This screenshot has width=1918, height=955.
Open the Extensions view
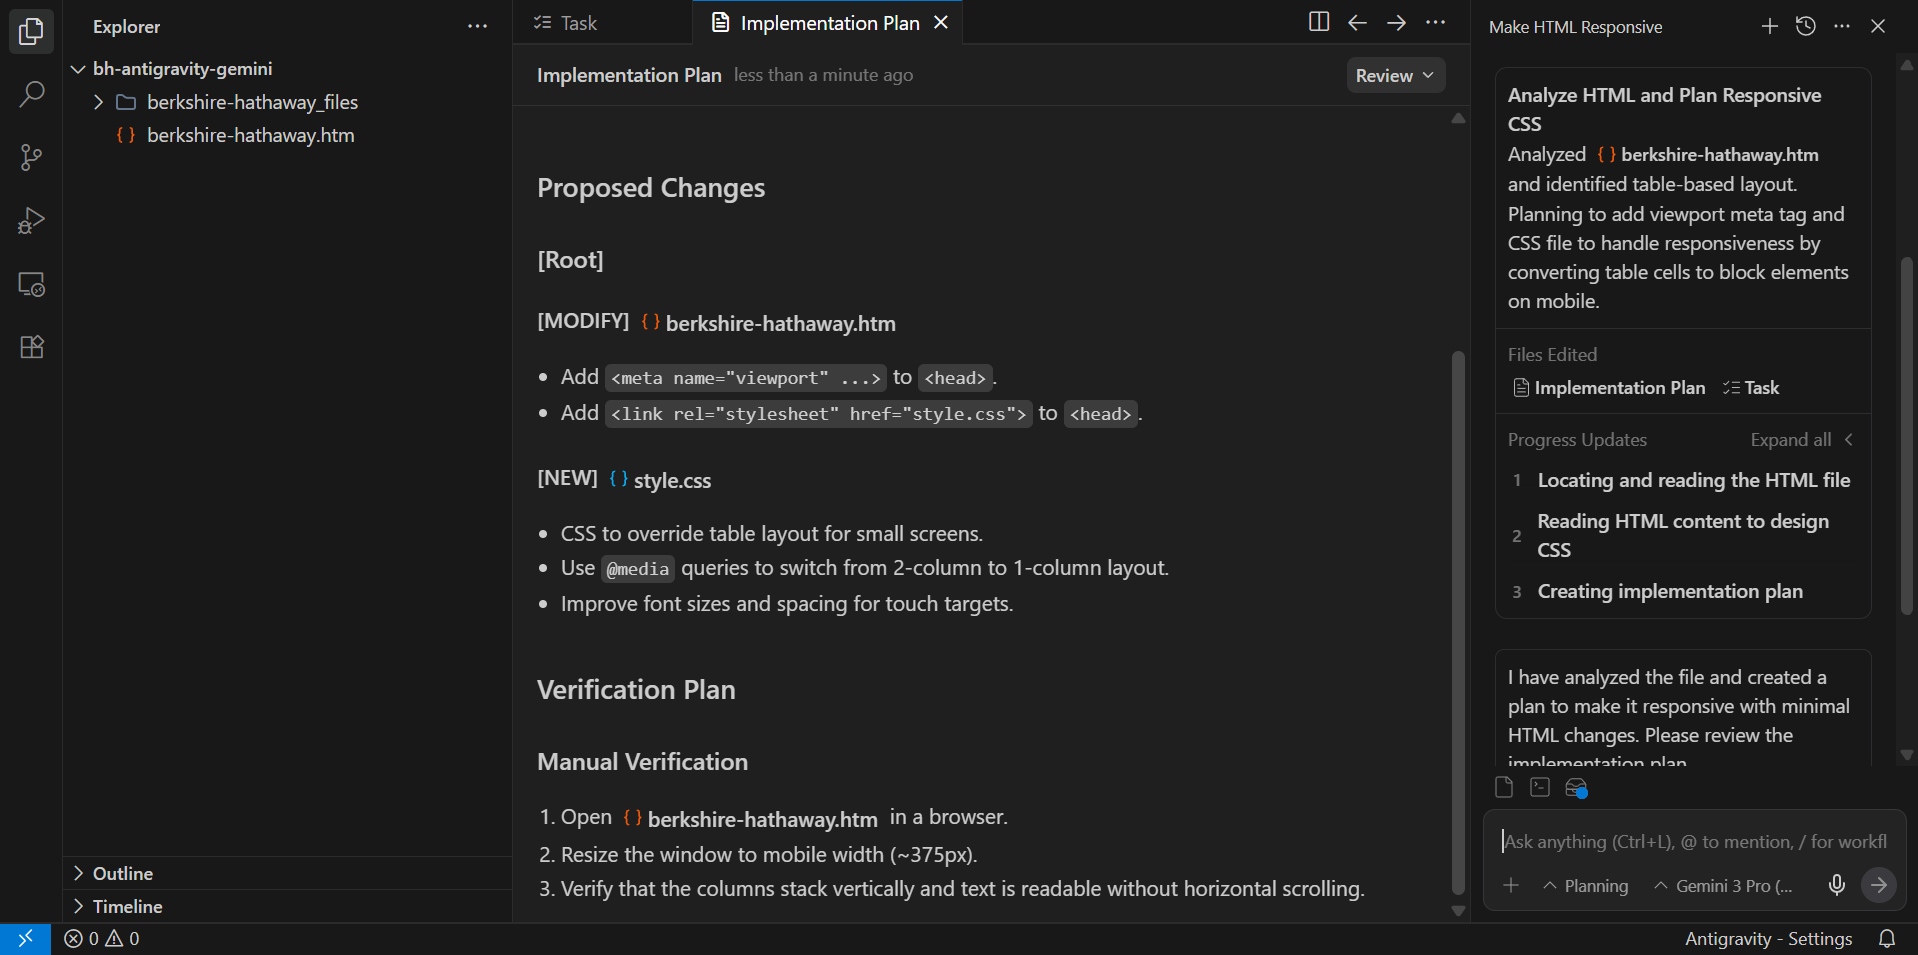(x=31, y=347)
